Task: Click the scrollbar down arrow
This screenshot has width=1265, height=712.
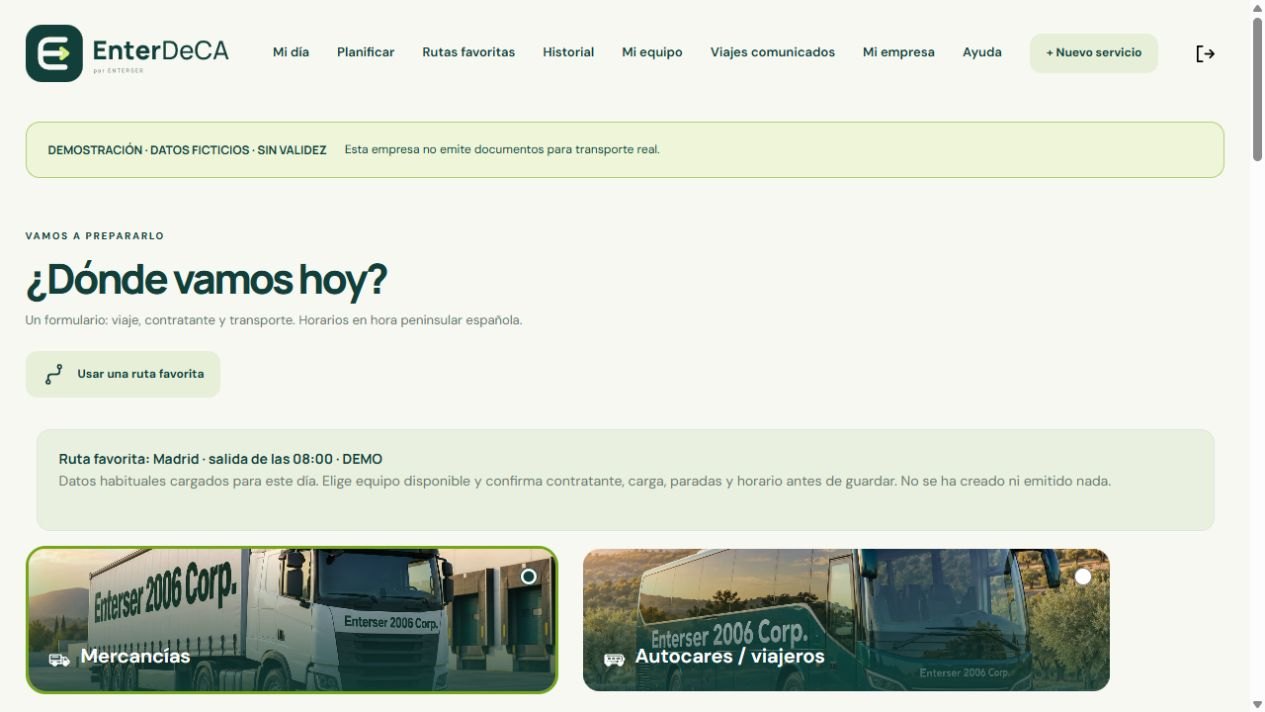Action: [x=1257, y=704]
